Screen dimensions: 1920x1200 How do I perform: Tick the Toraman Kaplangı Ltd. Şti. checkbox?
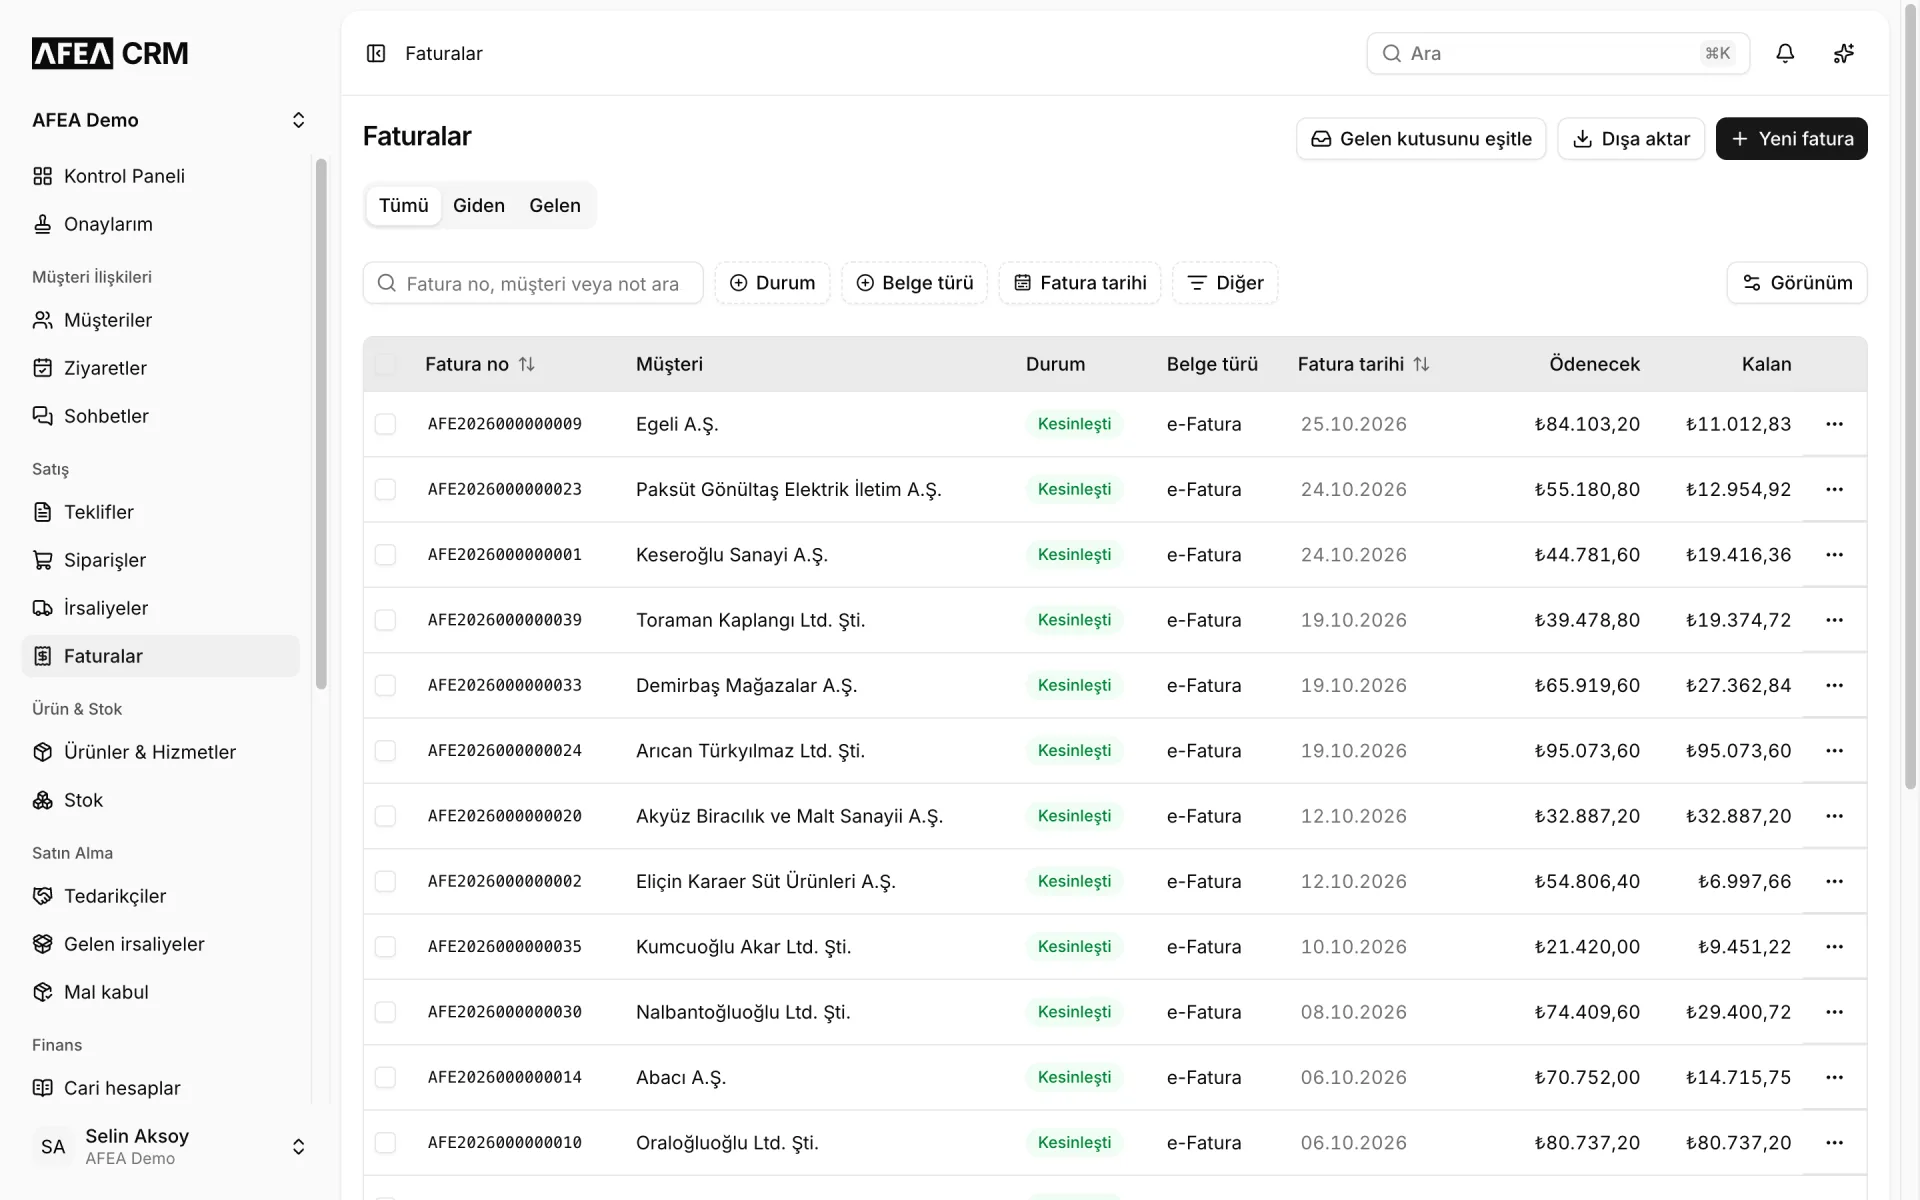pyautogui.click(x=385, y=620)
